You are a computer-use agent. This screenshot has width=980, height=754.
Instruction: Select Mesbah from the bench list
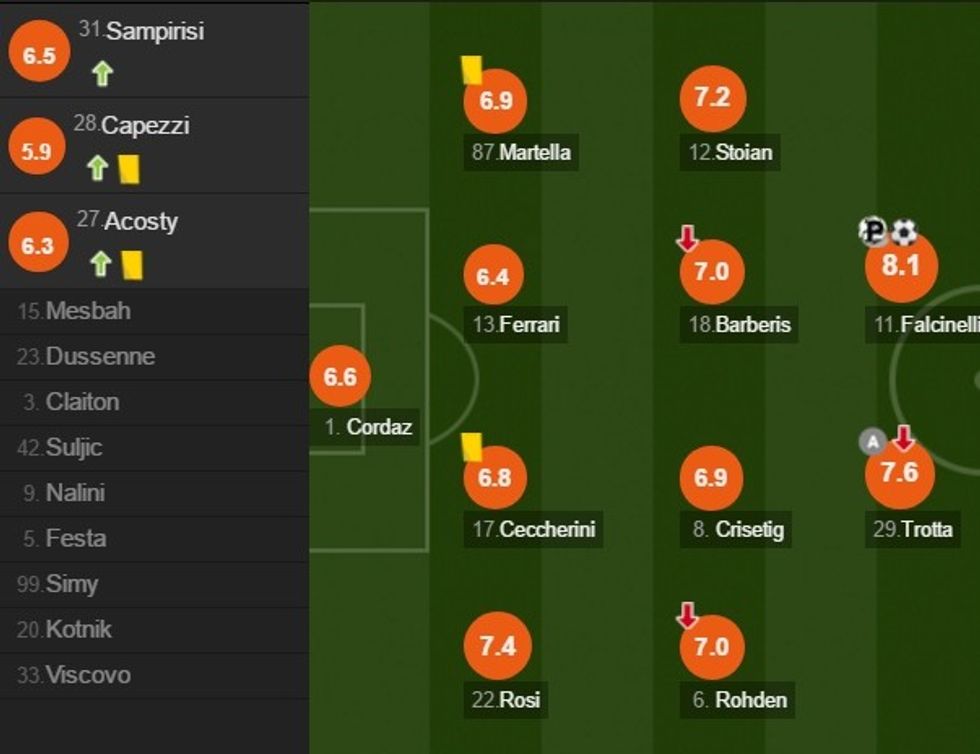click(x=88, y=311)
